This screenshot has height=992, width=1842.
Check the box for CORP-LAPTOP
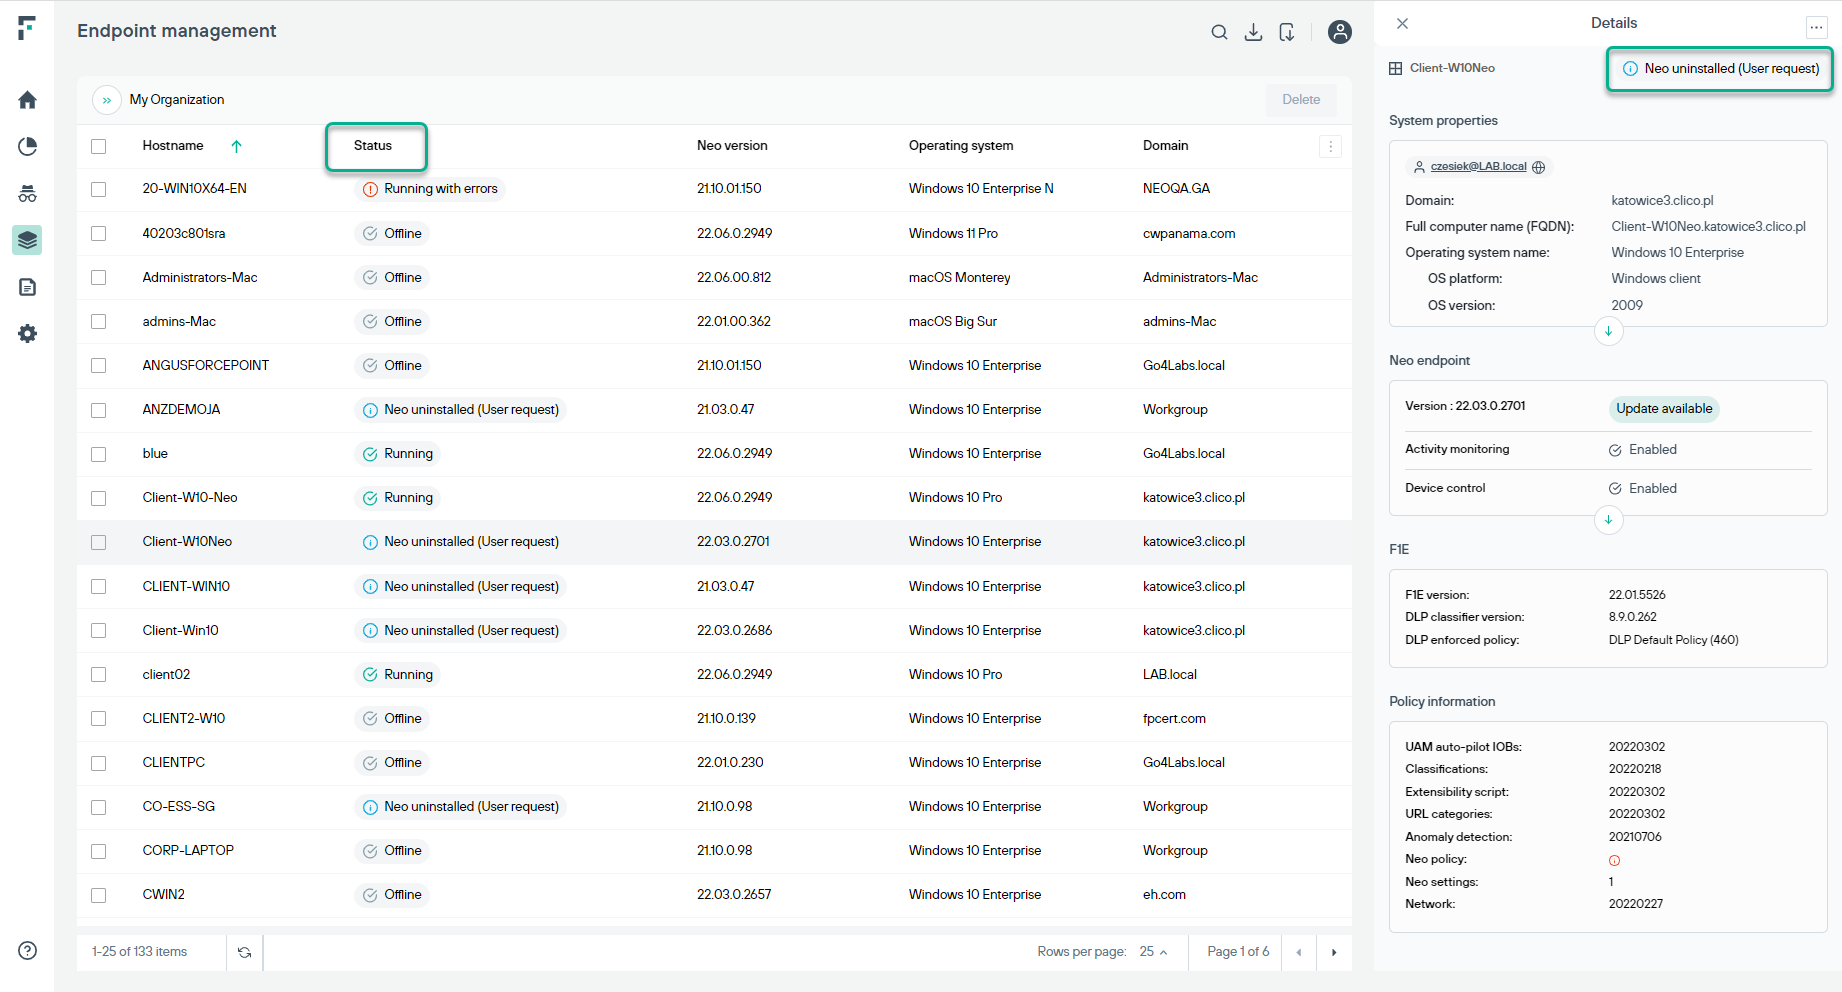[98, 851]
